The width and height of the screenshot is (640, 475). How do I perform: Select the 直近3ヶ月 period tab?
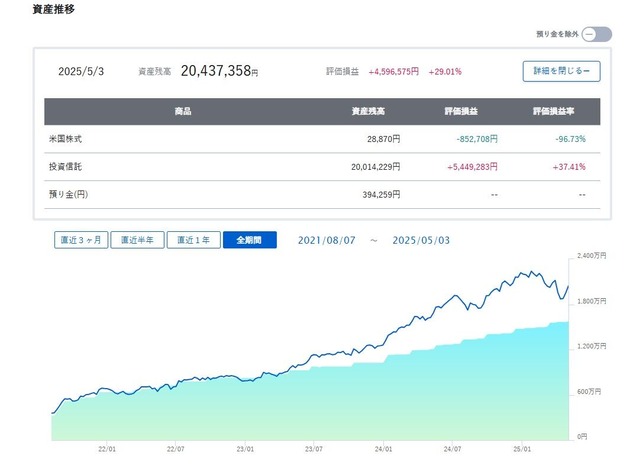click(81, 240)
